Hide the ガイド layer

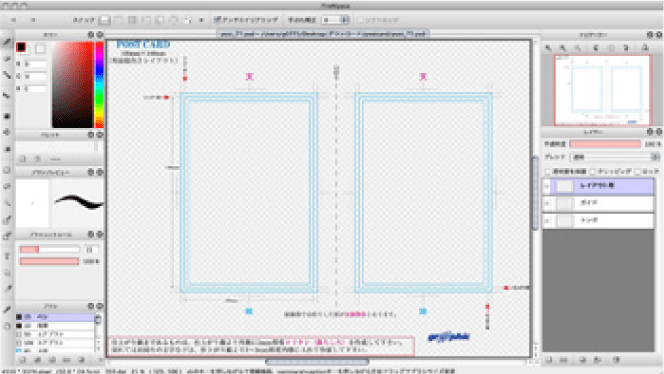pos(547,203)
